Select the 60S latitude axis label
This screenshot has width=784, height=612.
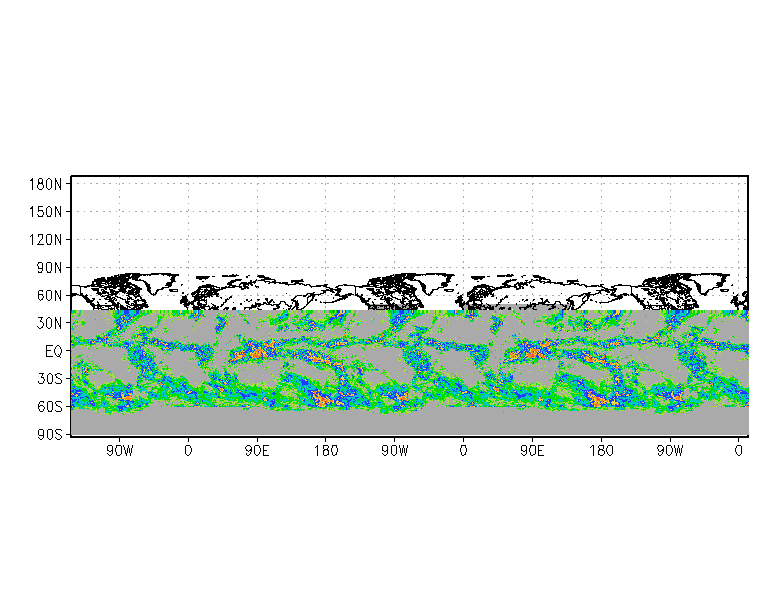tap(50, 407)
